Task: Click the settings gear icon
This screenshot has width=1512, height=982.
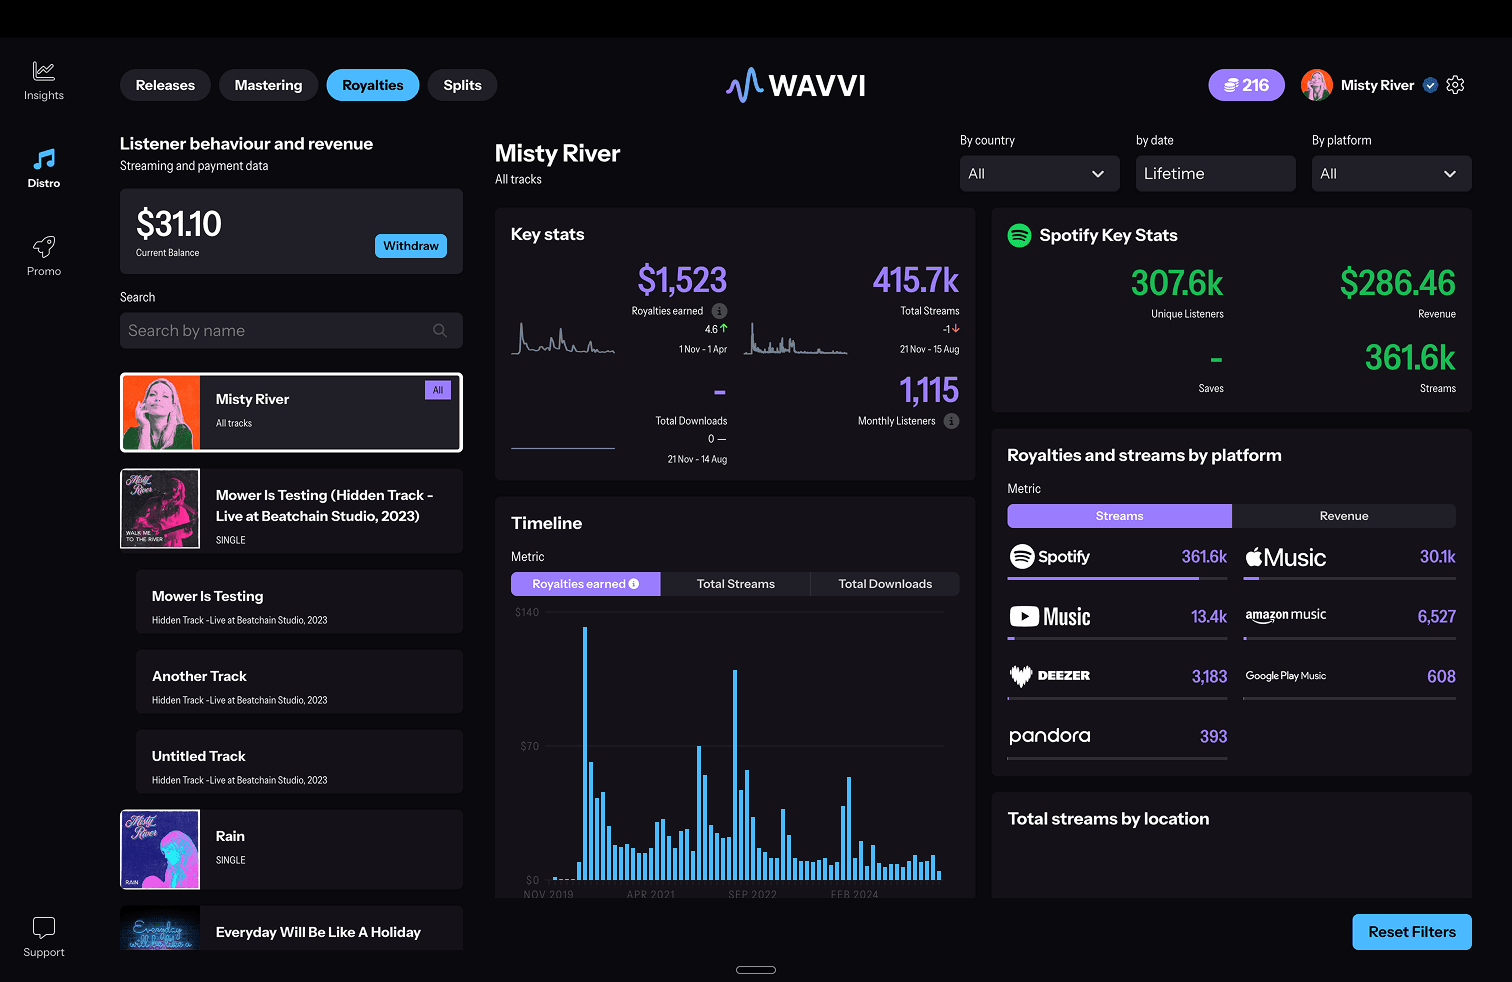Action: pos(1455,85)
